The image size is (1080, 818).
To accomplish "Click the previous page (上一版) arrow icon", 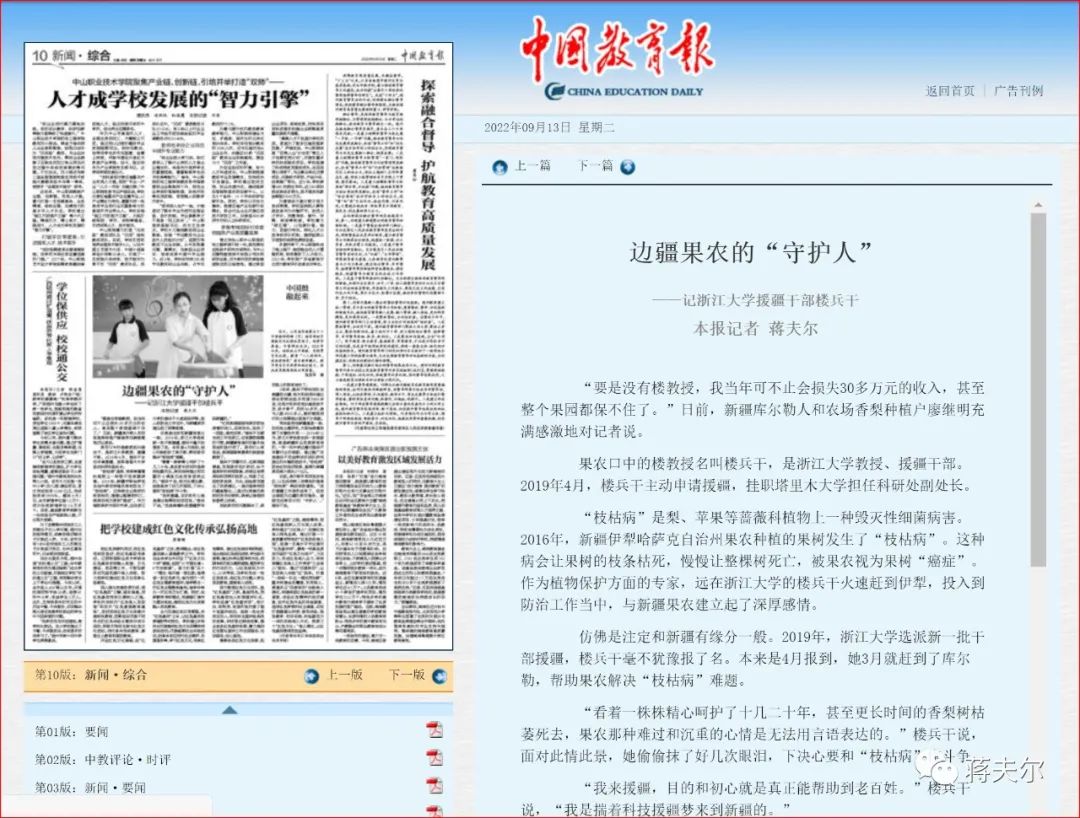I will [312, 676].
